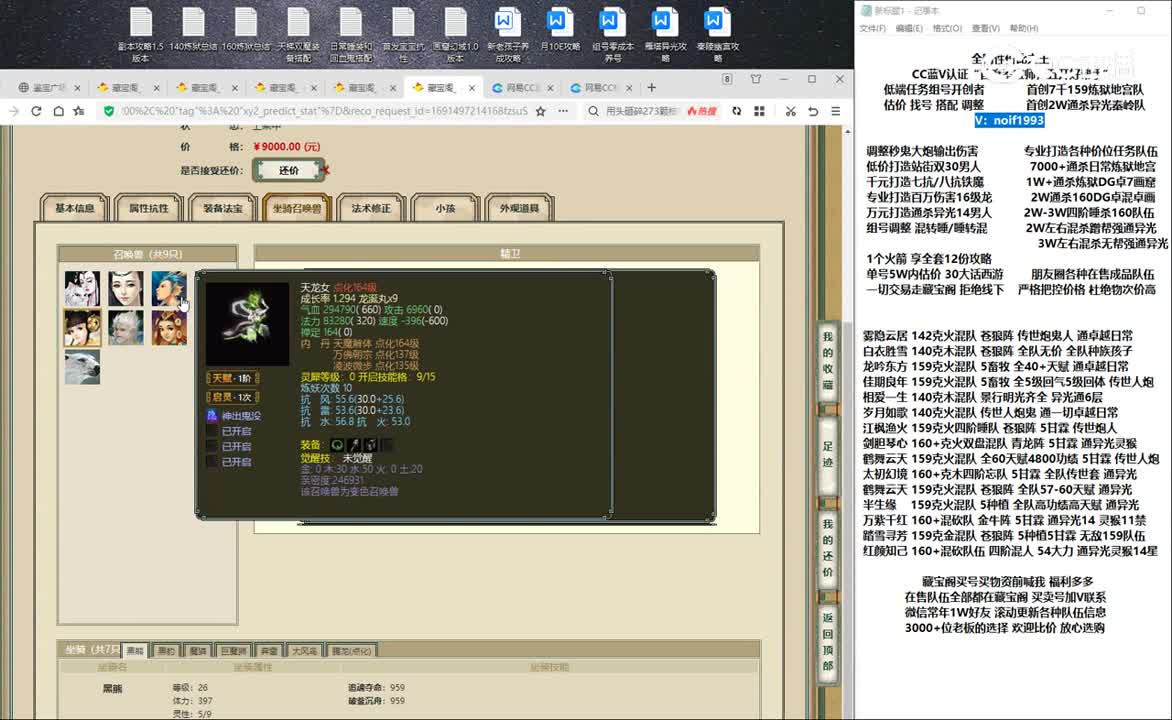Click the green security shield icon
Screen dimensions: 1172x720
tap(109, 111)
